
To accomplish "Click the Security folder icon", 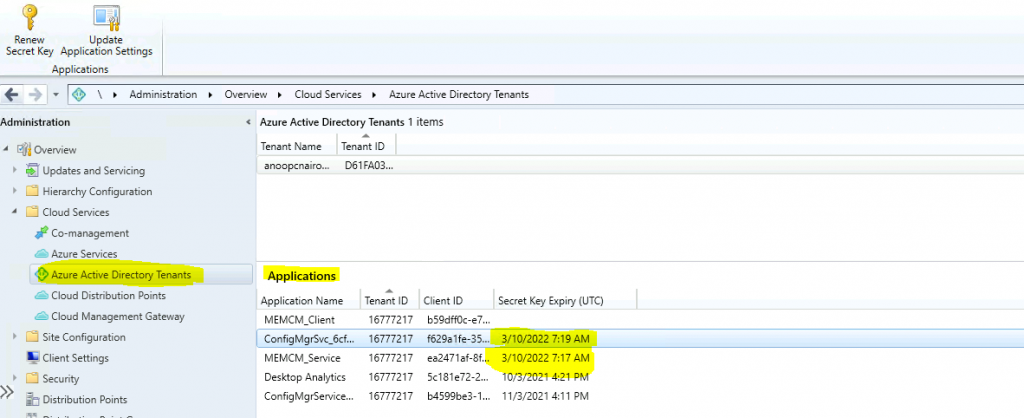I will pyautogui.click(x=32, y=379).
